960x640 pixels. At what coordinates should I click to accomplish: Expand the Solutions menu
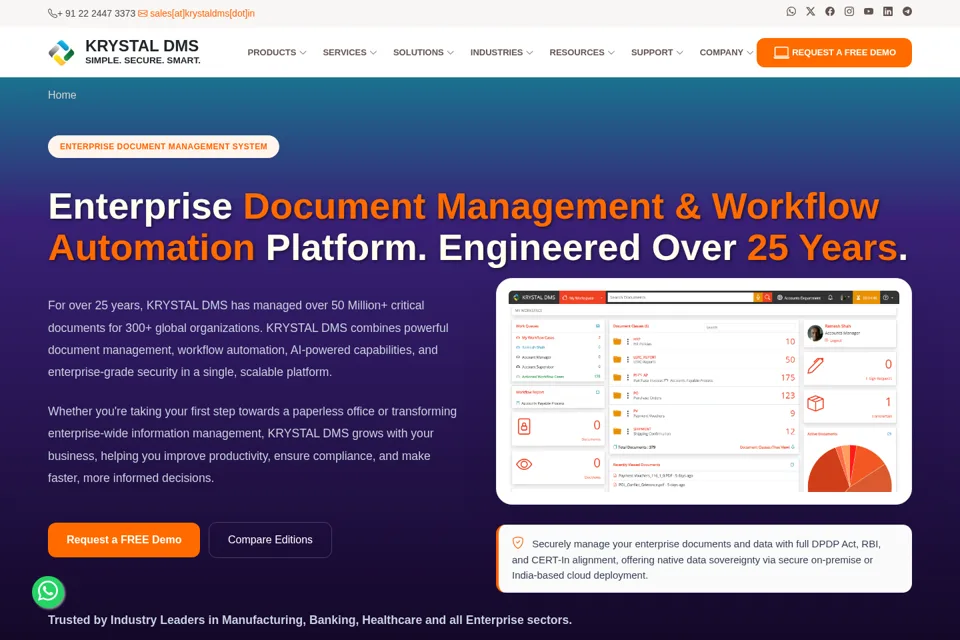423,53
